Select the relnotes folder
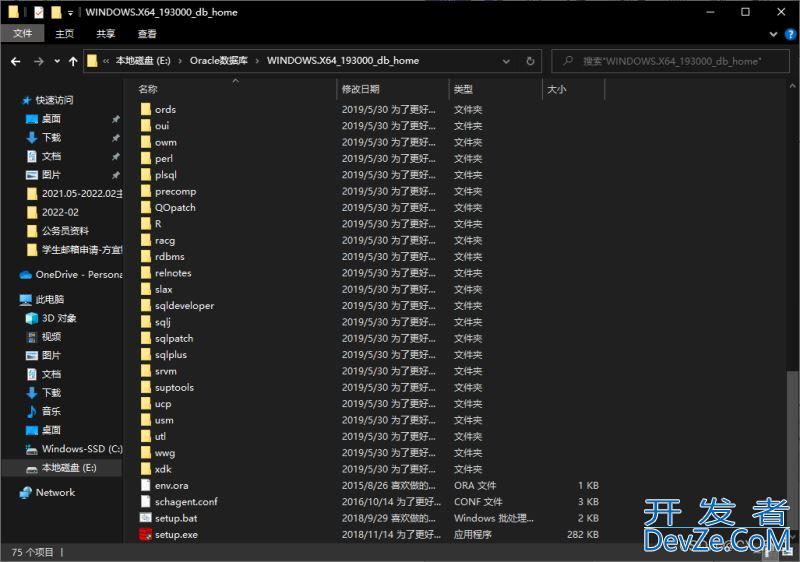800x562 pixels. pos(173,273)
